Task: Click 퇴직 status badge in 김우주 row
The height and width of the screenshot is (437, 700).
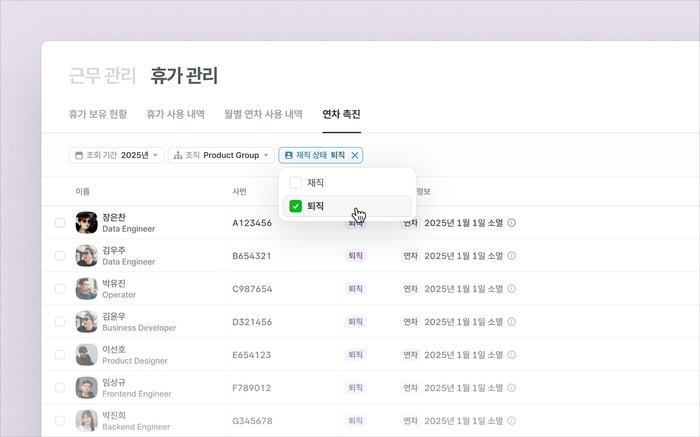Action: click(355, 256)
